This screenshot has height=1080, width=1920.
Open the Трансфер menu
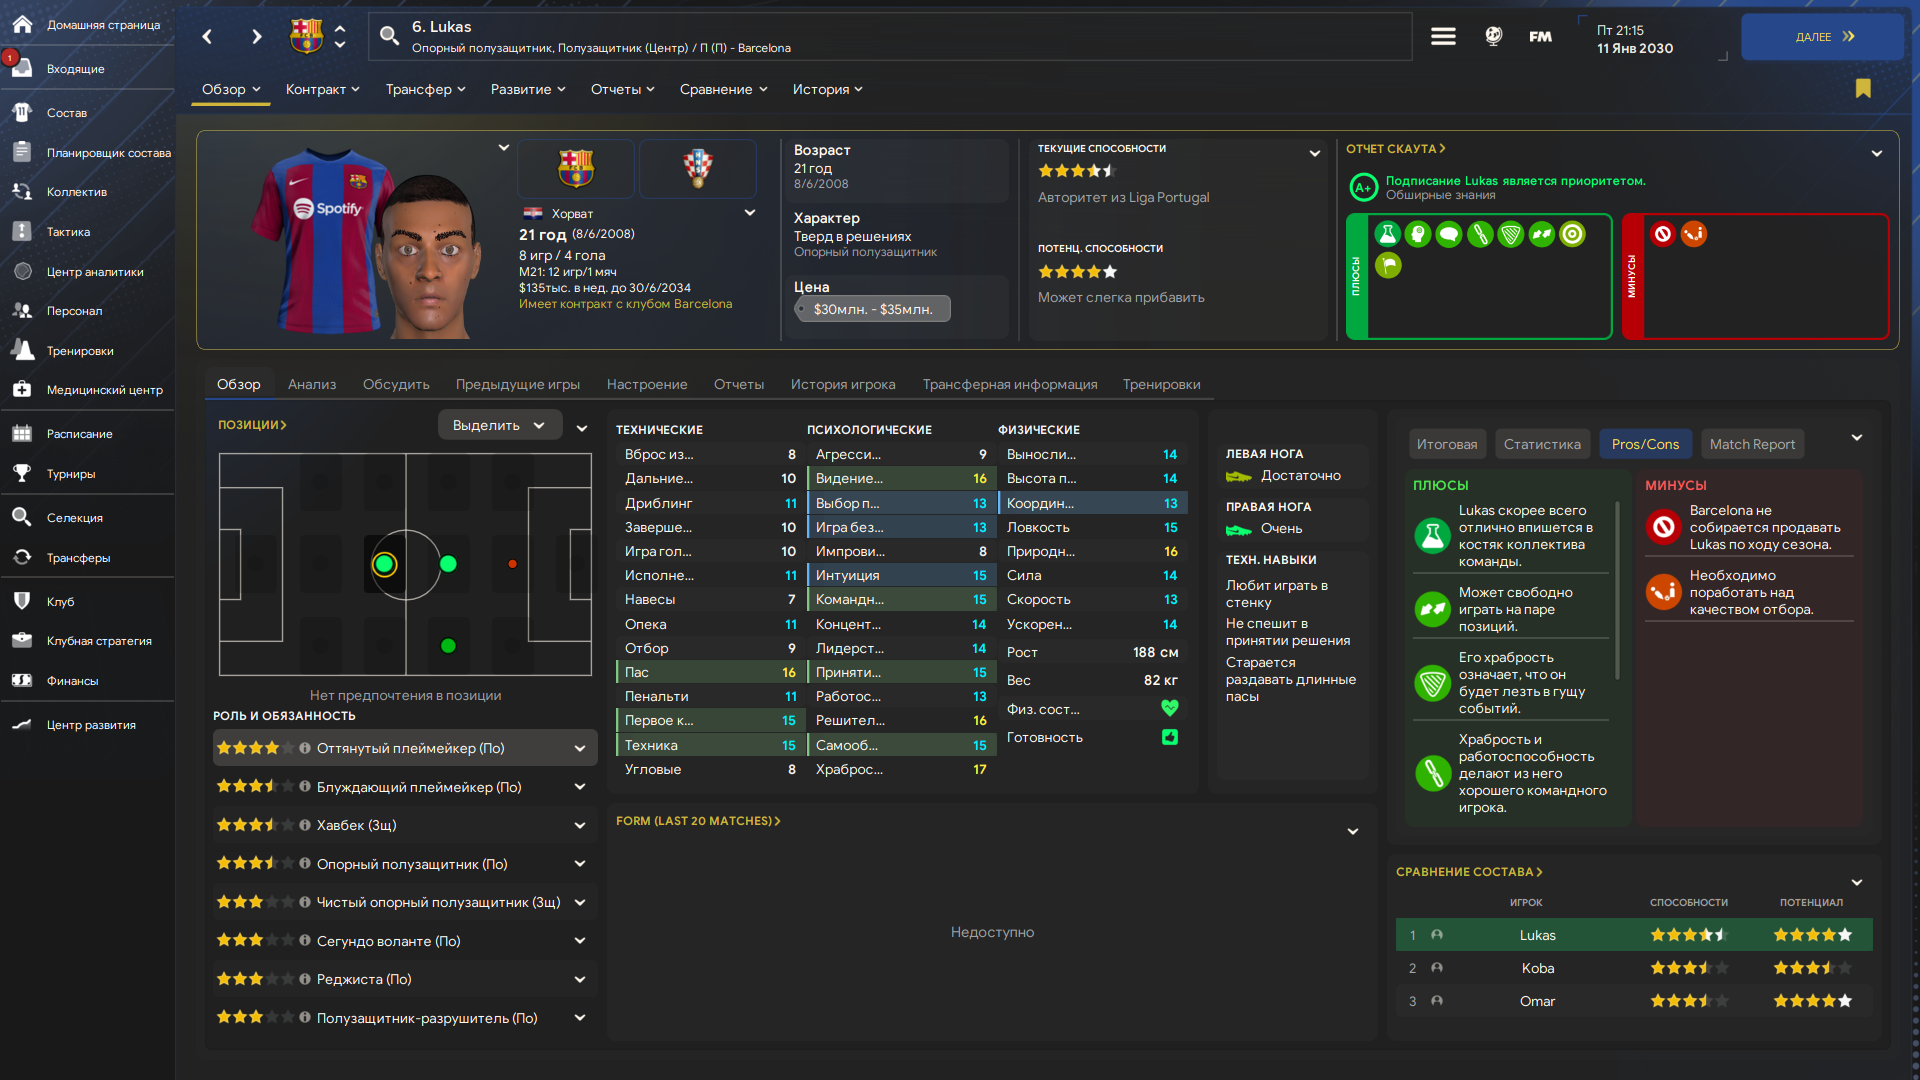[x=426, y=89]
